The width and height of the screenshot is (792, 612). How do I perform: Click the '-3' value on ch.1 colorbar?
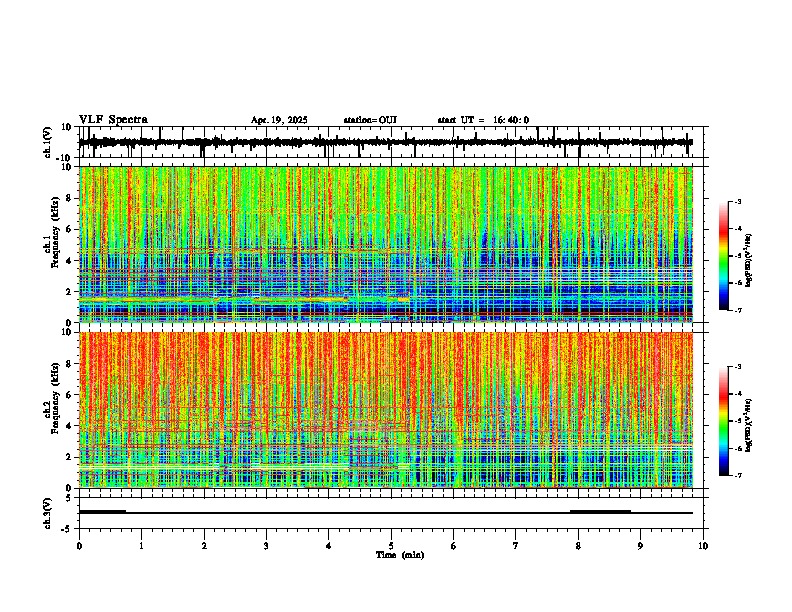737,201
